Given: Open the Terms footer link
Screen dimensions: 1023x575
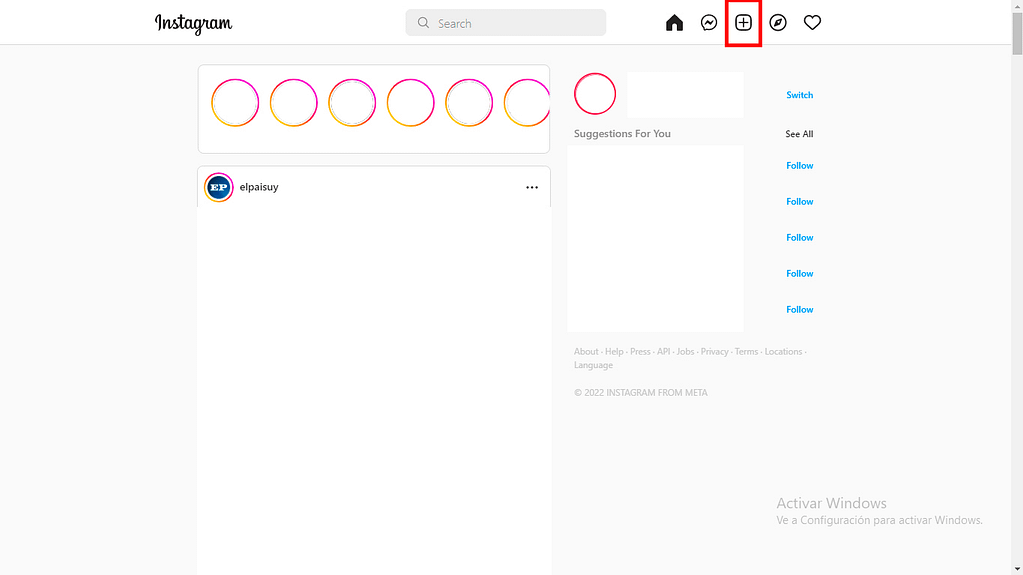Looking at the screenshot, I should (x=746, y=351).
